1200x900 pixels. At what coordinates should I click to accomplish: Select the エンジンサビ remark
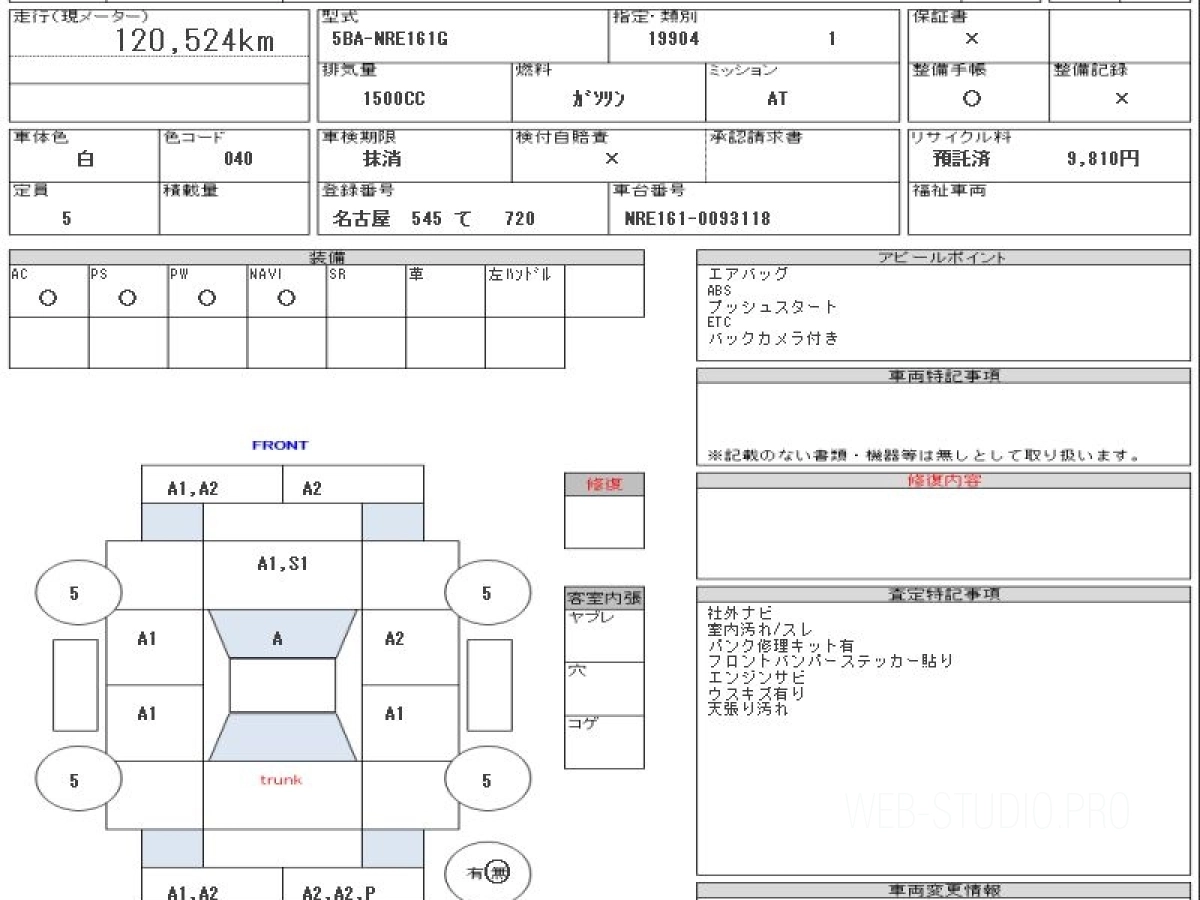pyautogui.click(x=756, y=677)
